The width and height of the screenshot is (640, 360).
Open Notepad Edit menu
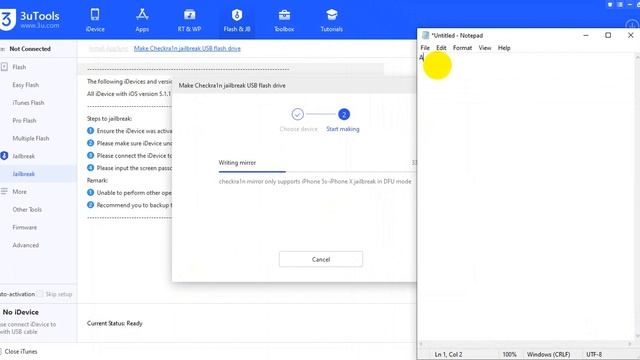pyautogui.click(x=441, y=48)
